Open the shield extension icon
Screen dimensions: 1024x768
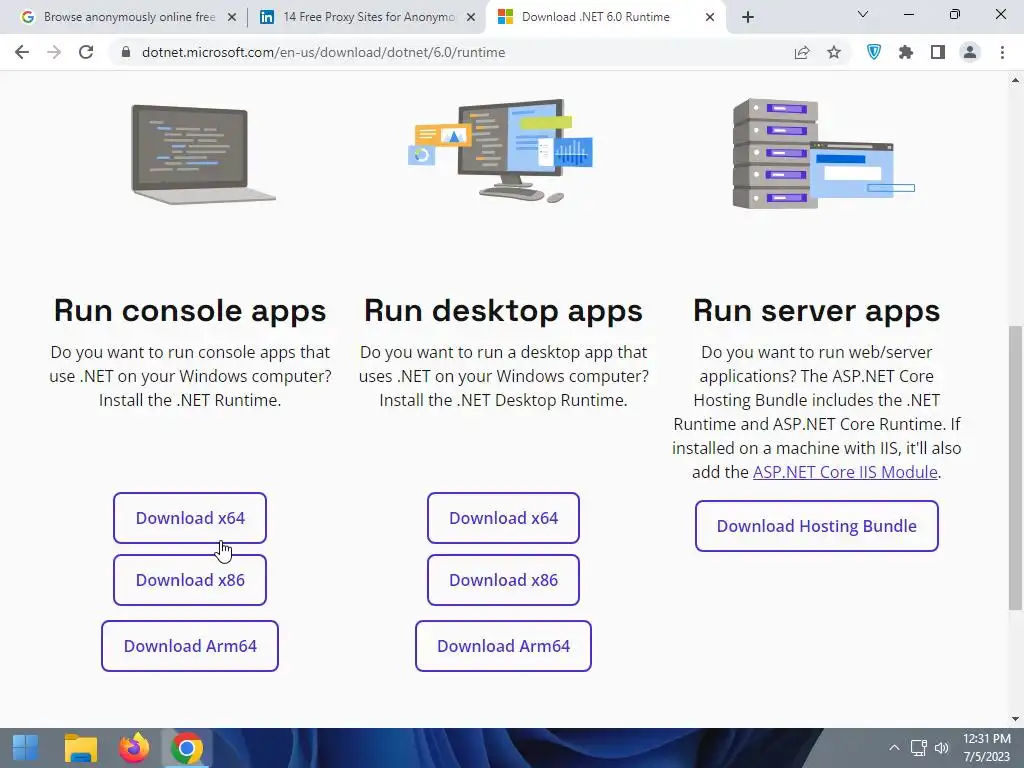pyautogui.click(x=874, y=52)
